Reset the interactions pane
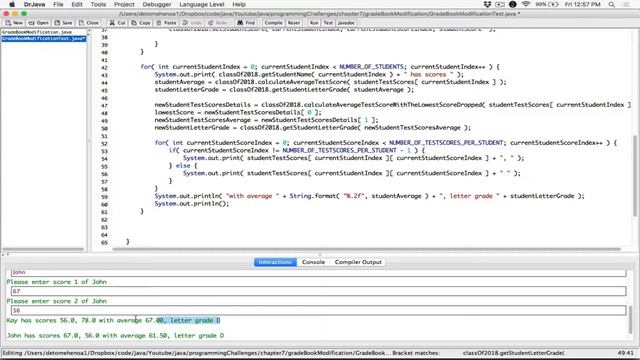Viewport: 640px width, 360px height. (293, 23)
